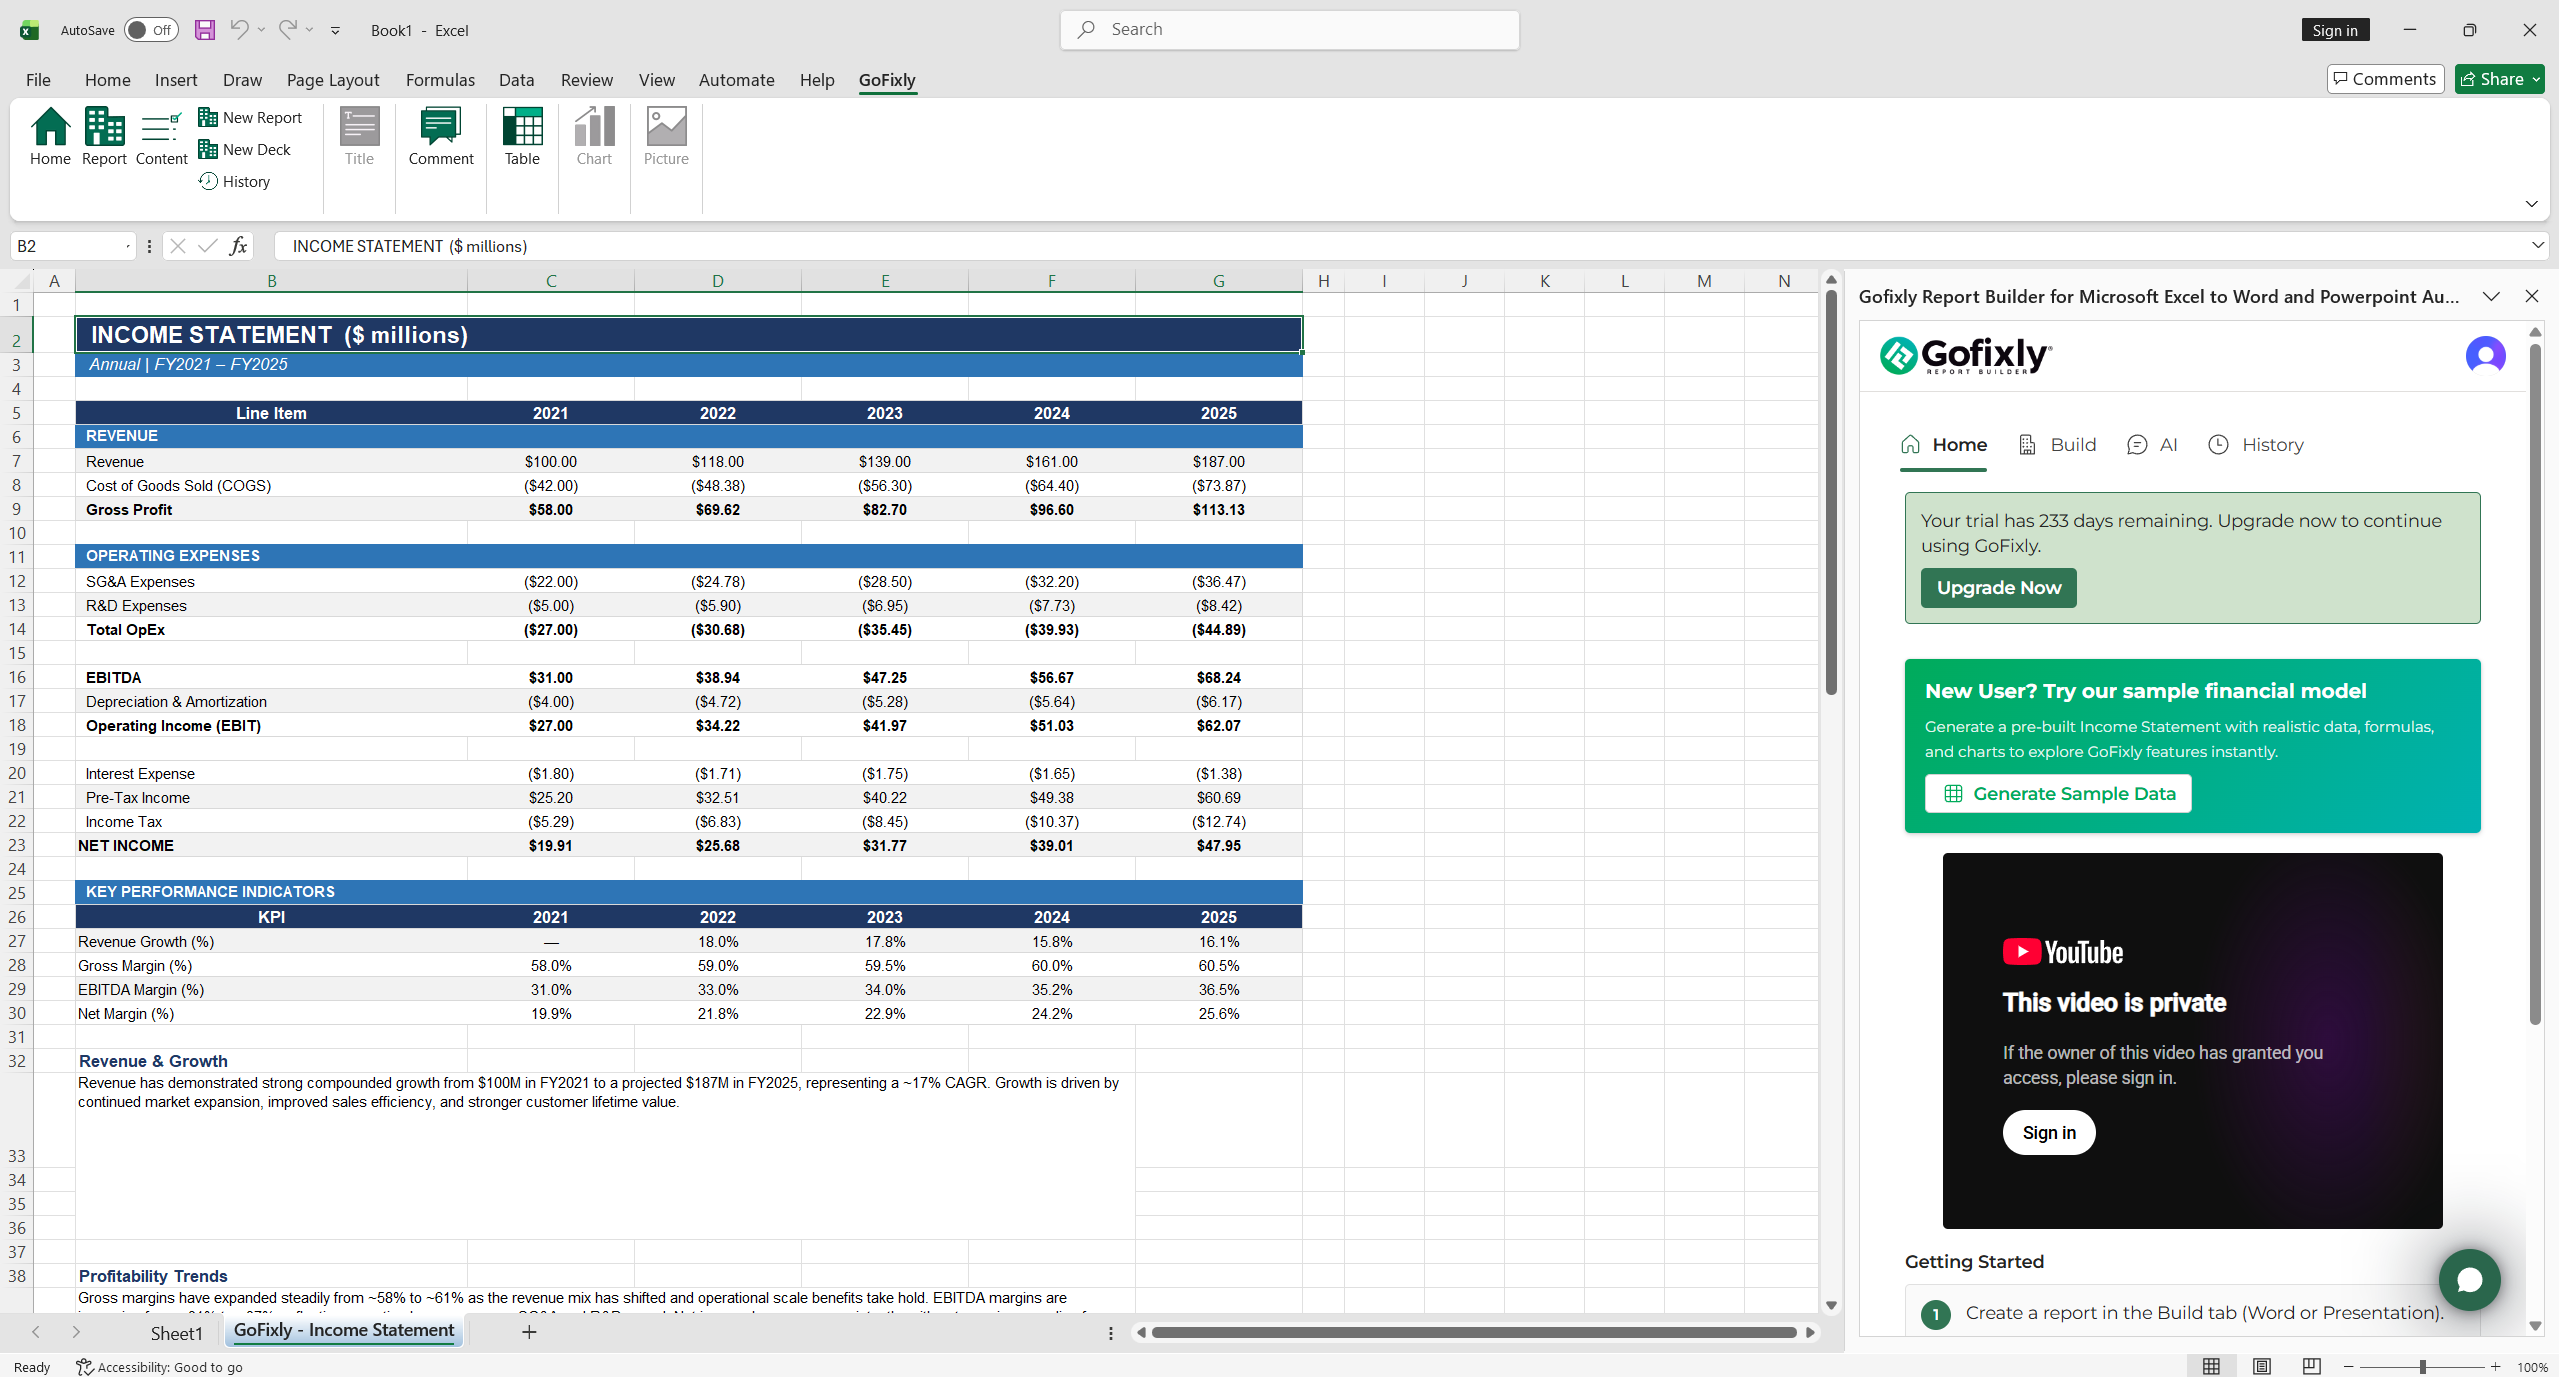
Task: Click the Title ribbon icon
Action: (x=359, y=137)
